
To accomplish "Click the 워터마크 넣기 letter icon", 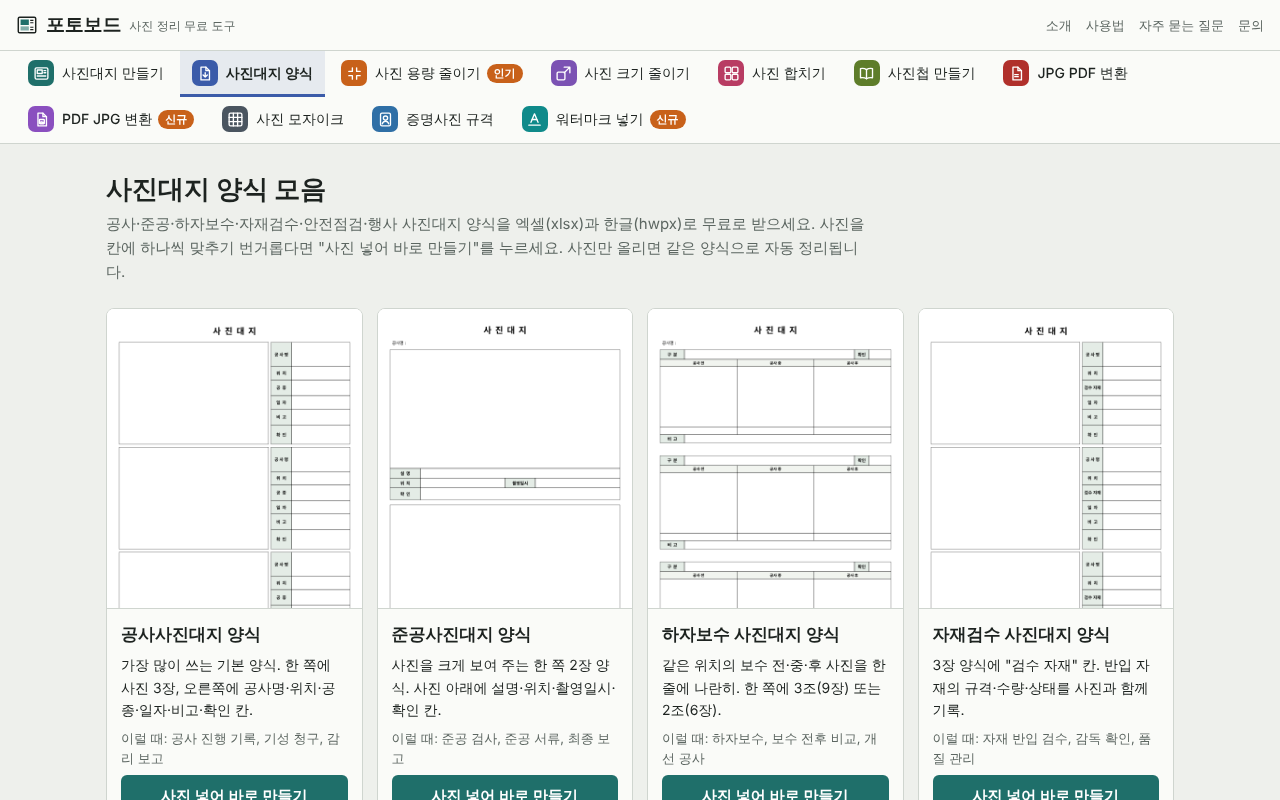I will pyautogui.click(x=535, y=119).
